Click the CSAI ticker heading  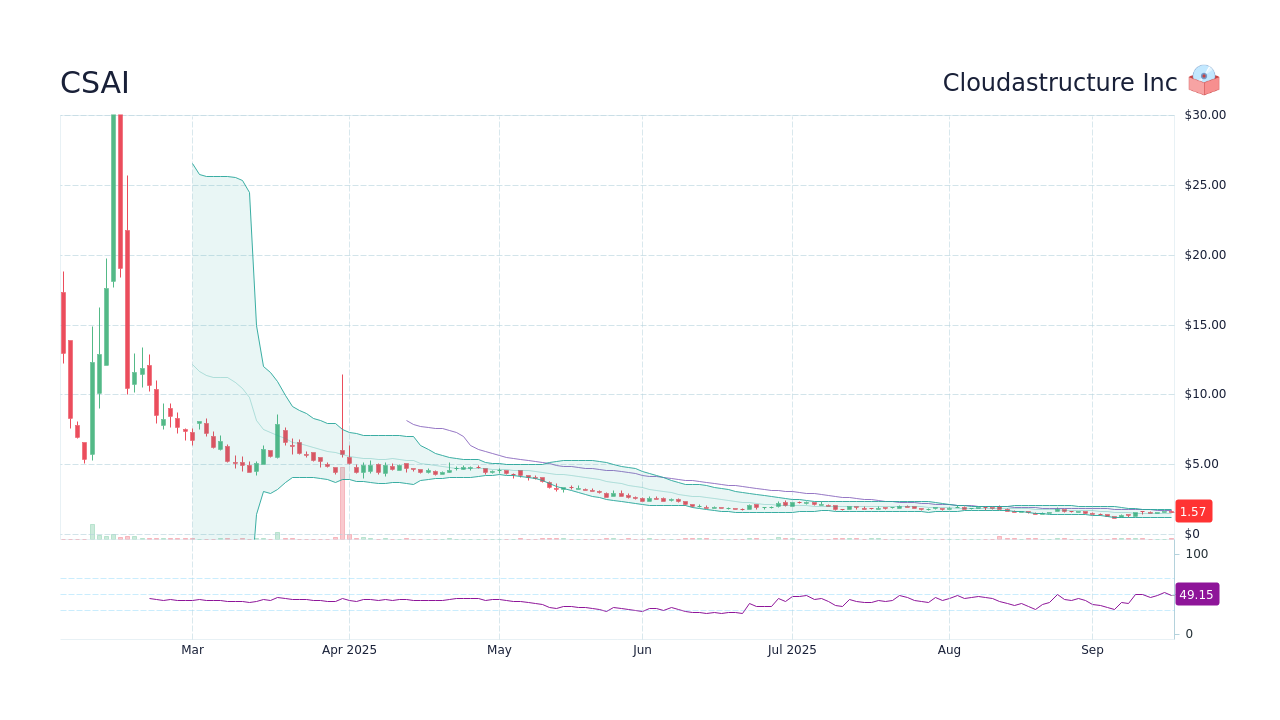tap(94, 83)
